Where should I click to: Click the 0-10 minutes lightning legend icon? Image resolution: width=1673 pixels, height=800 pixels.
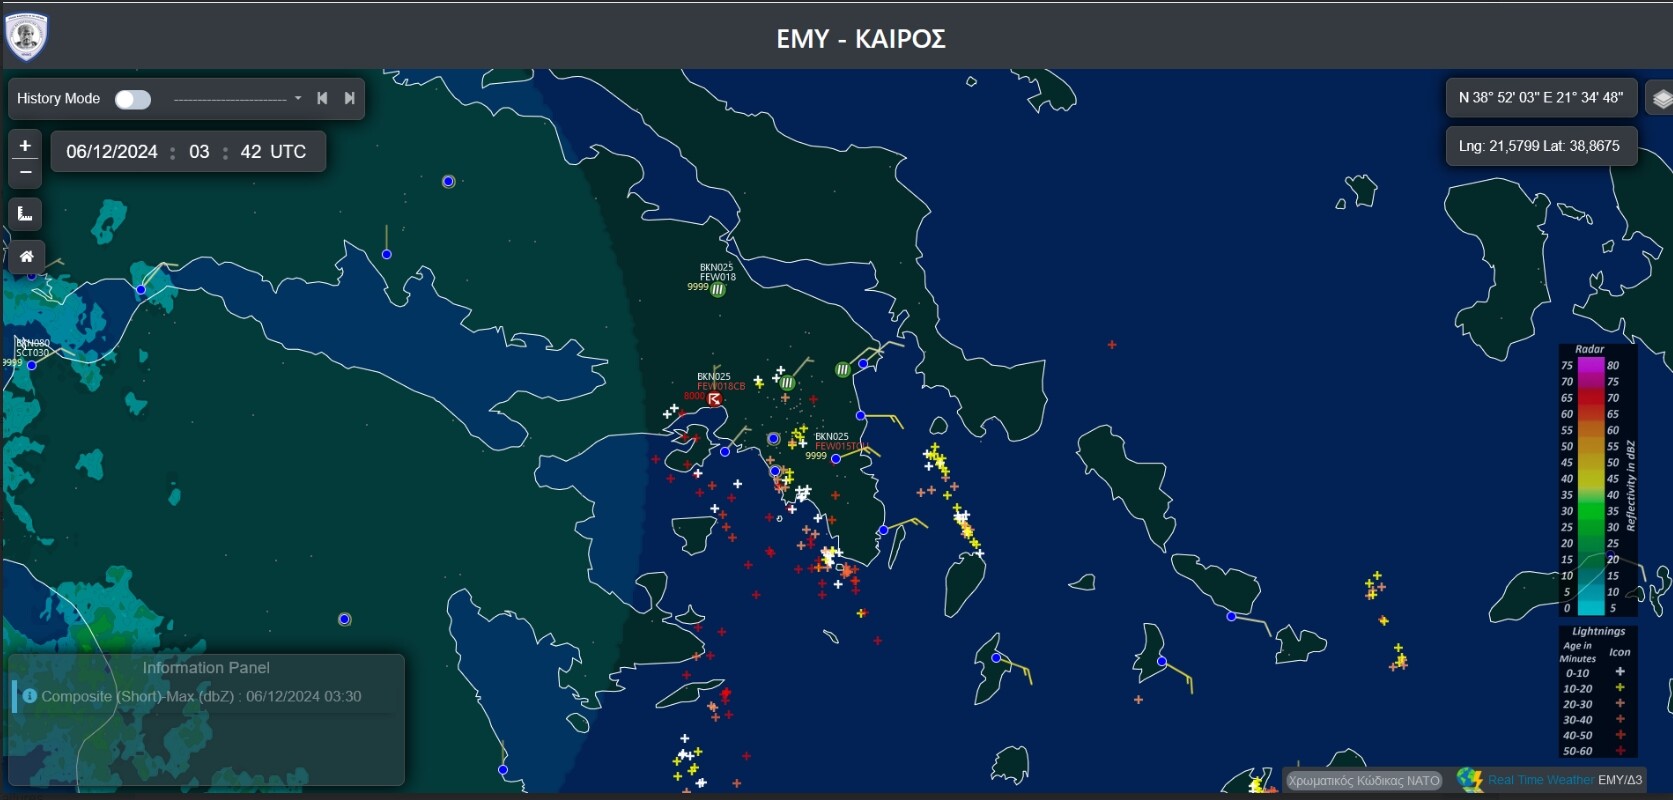pos(1620,672)
